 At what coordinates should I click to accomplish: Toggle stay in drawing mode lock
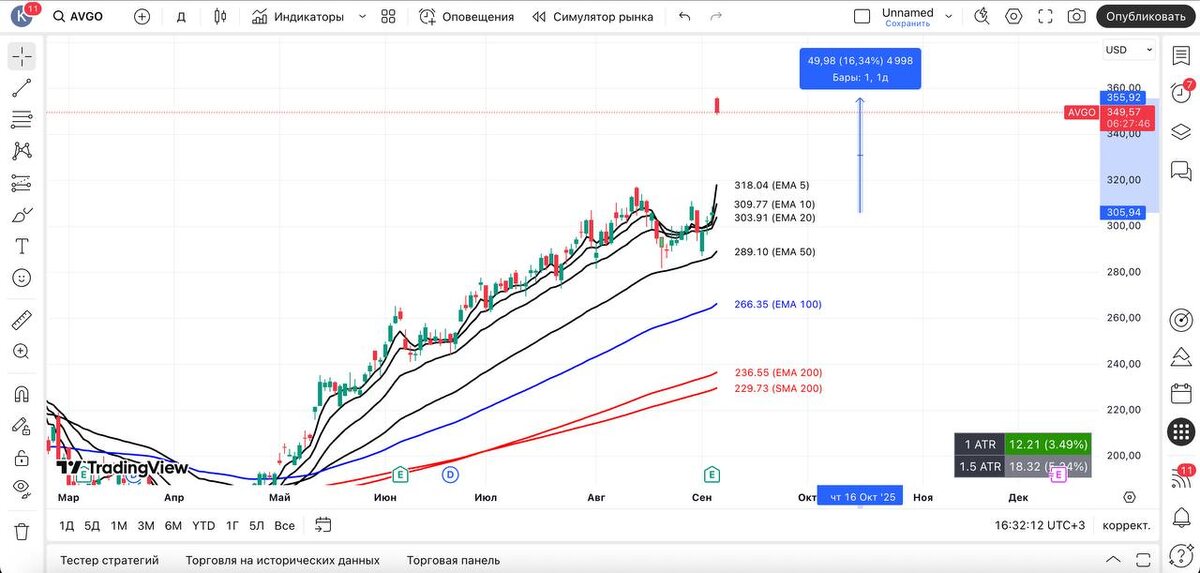pos(22,425)
